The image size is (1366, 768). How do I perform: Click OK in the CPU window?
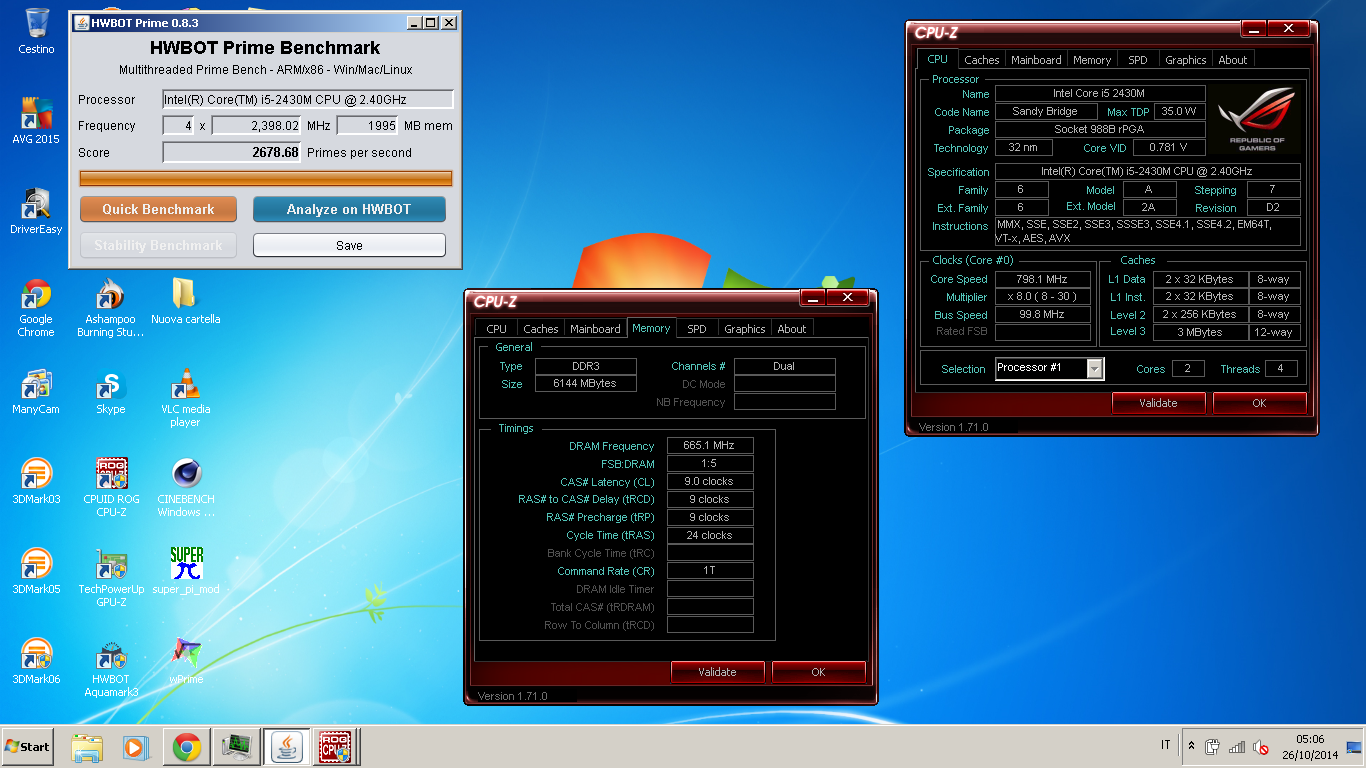[x=1259, y=403]
